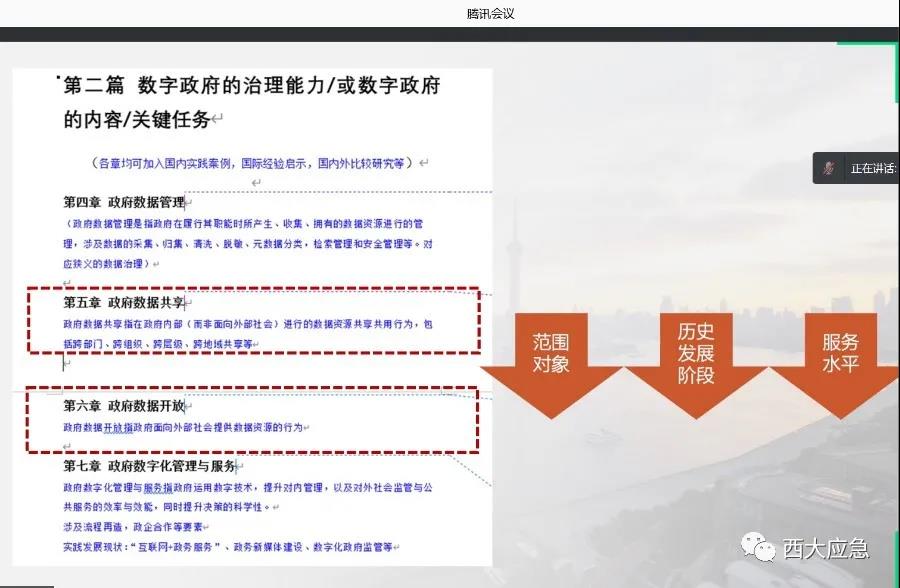Click the 正在讲话 speaker indicator label
Image resolution: width=900 pixels, height=588 pixels.
[x=872, y=168]
